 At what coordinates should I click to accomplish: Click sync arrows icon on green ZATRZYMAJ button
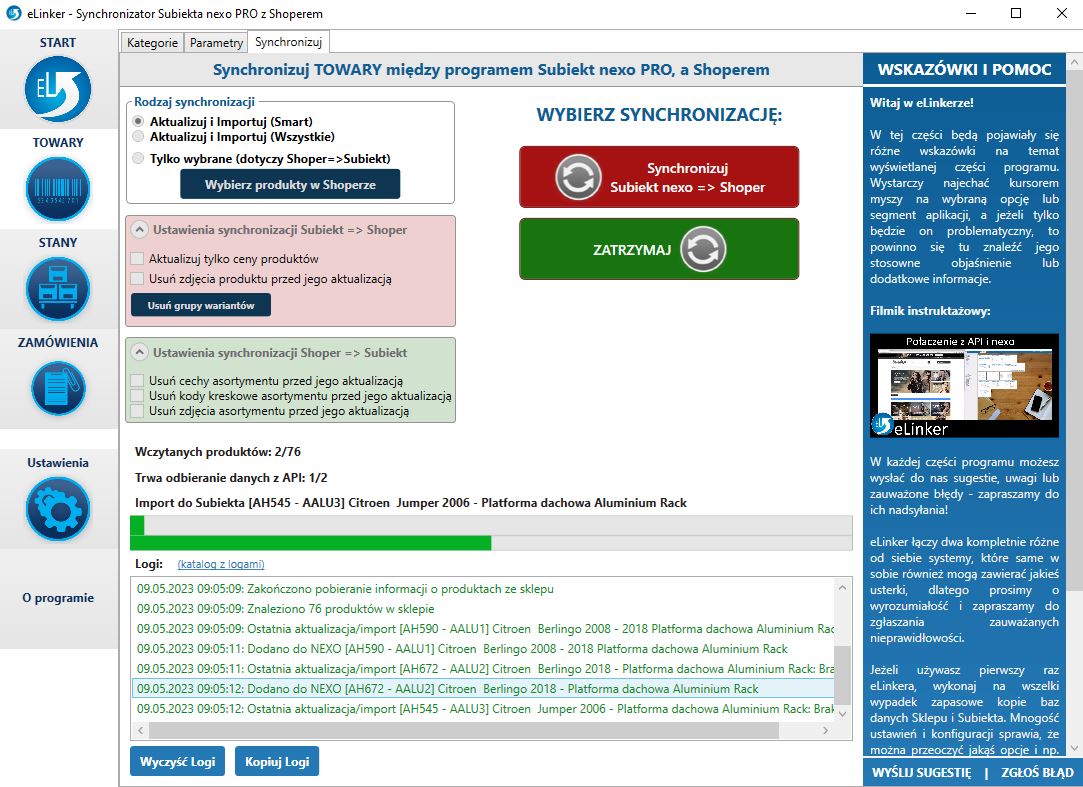tap(703, 249)
